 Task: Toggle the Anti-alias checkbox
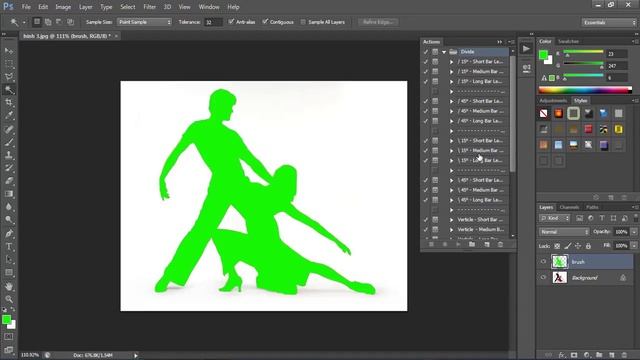[231, 22]
